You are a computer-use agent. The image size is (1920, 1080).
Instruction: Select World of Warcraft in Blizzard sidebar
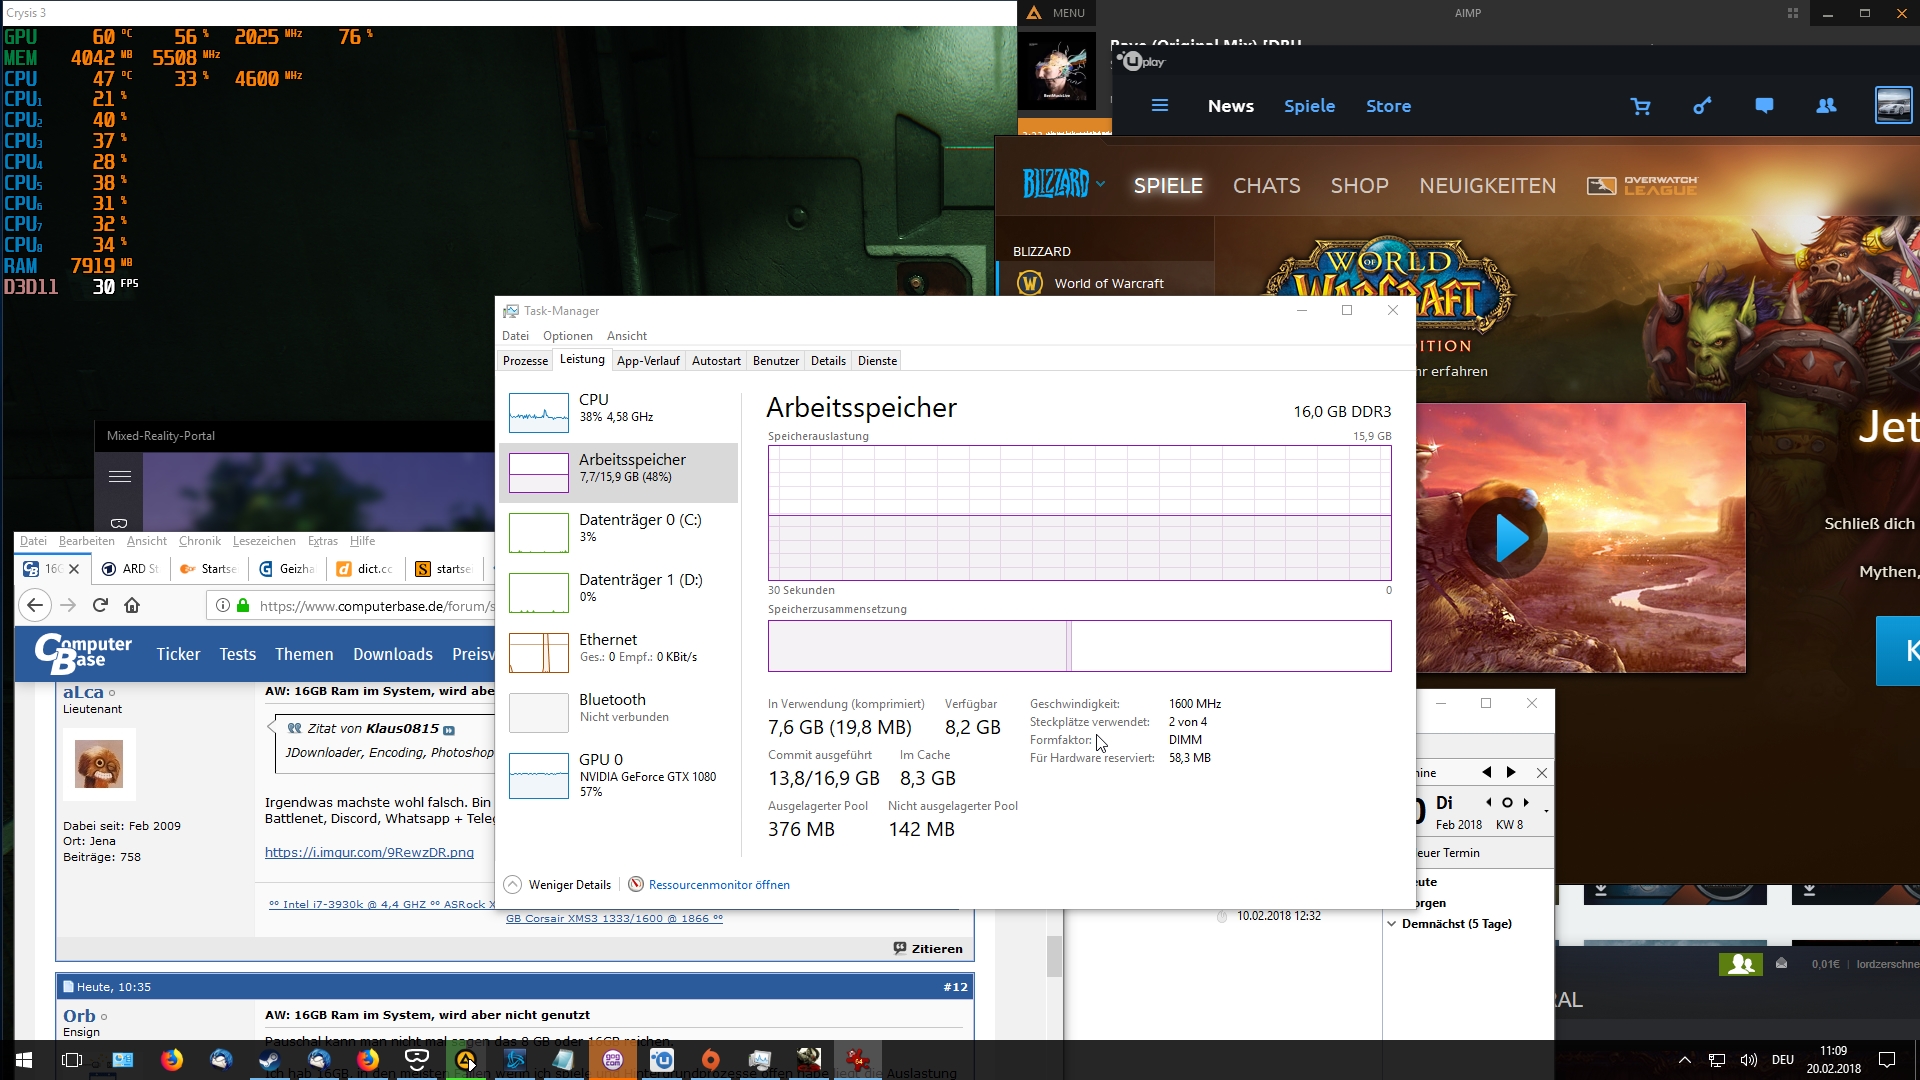(1108, 284)
